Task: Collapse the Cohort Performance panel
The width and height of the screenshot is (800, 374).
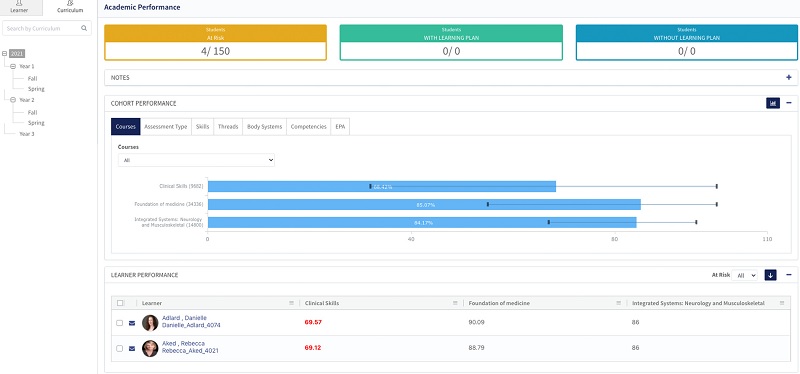Action: [789, 103]
